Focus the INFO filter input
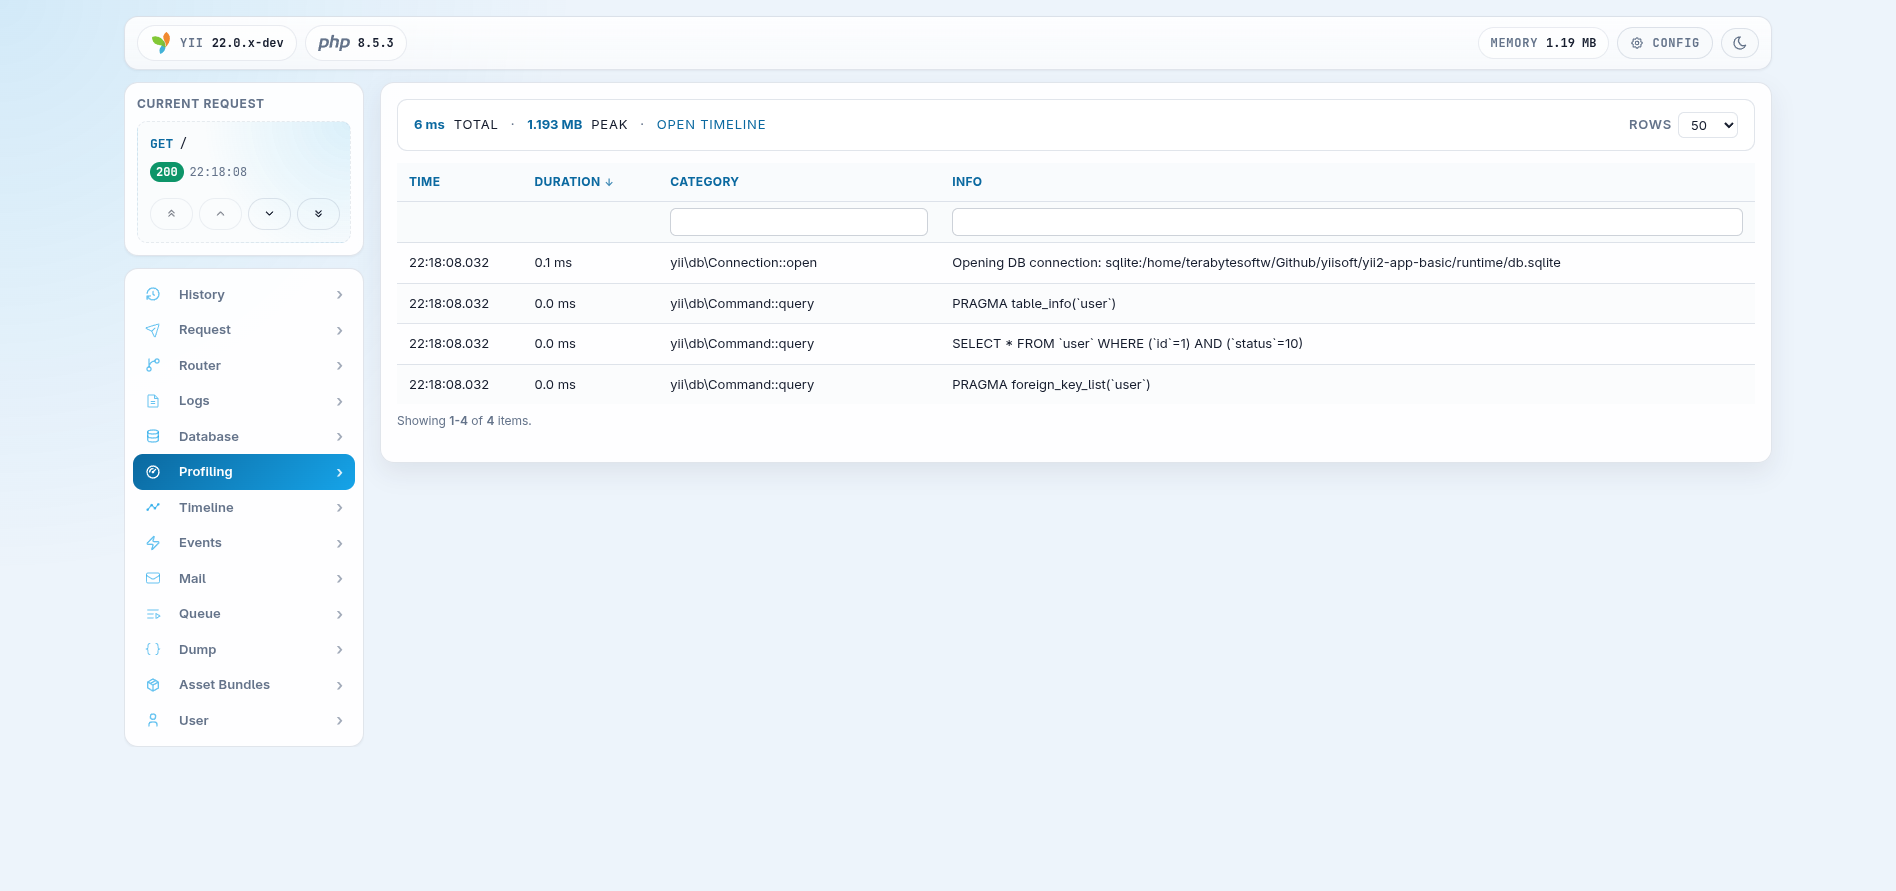The width and height of the screenshot is (1896, 891). [x=1347, y=222]
